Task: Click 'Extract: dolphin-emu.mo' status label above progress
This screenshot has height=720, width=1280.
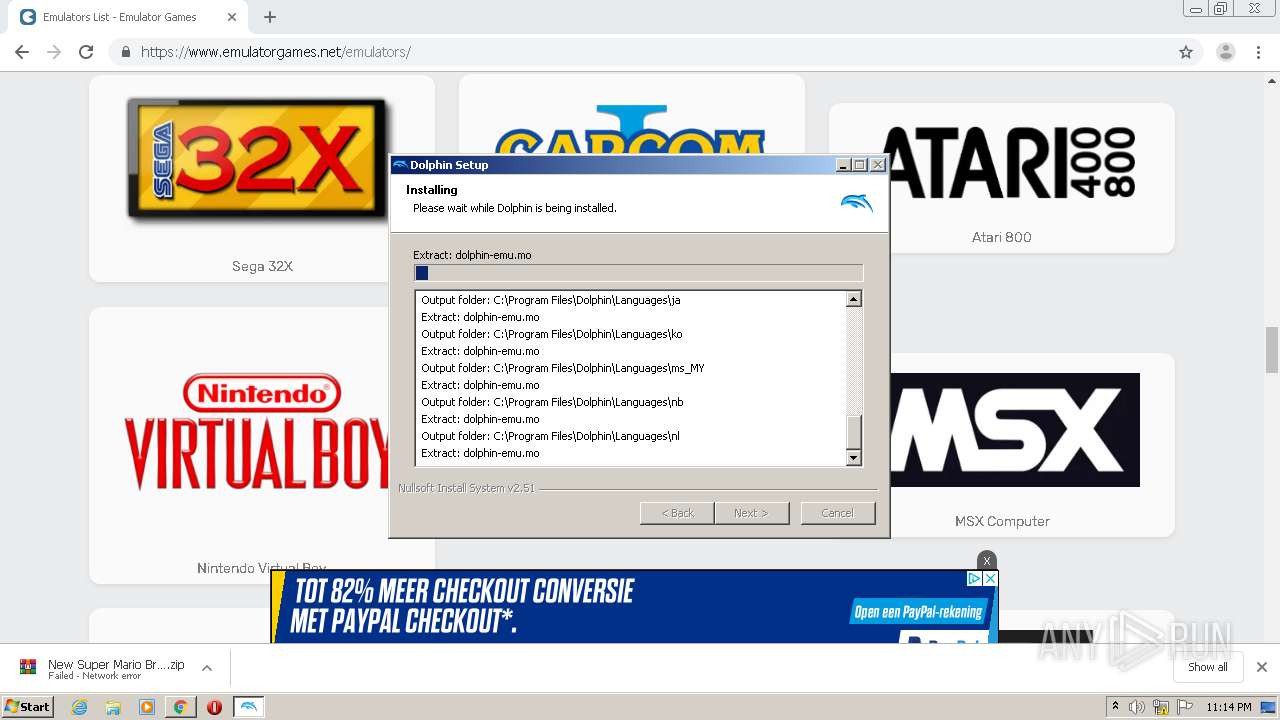Action: click(472, 255)
